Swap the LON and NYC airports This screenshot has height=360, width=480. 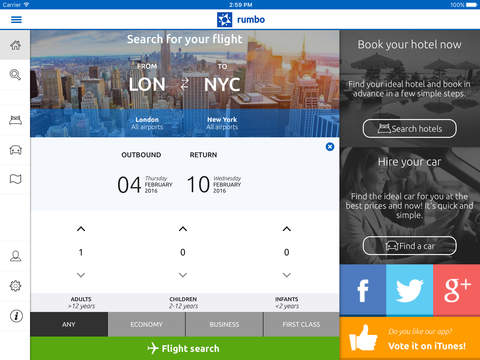(x=185, y=84)
